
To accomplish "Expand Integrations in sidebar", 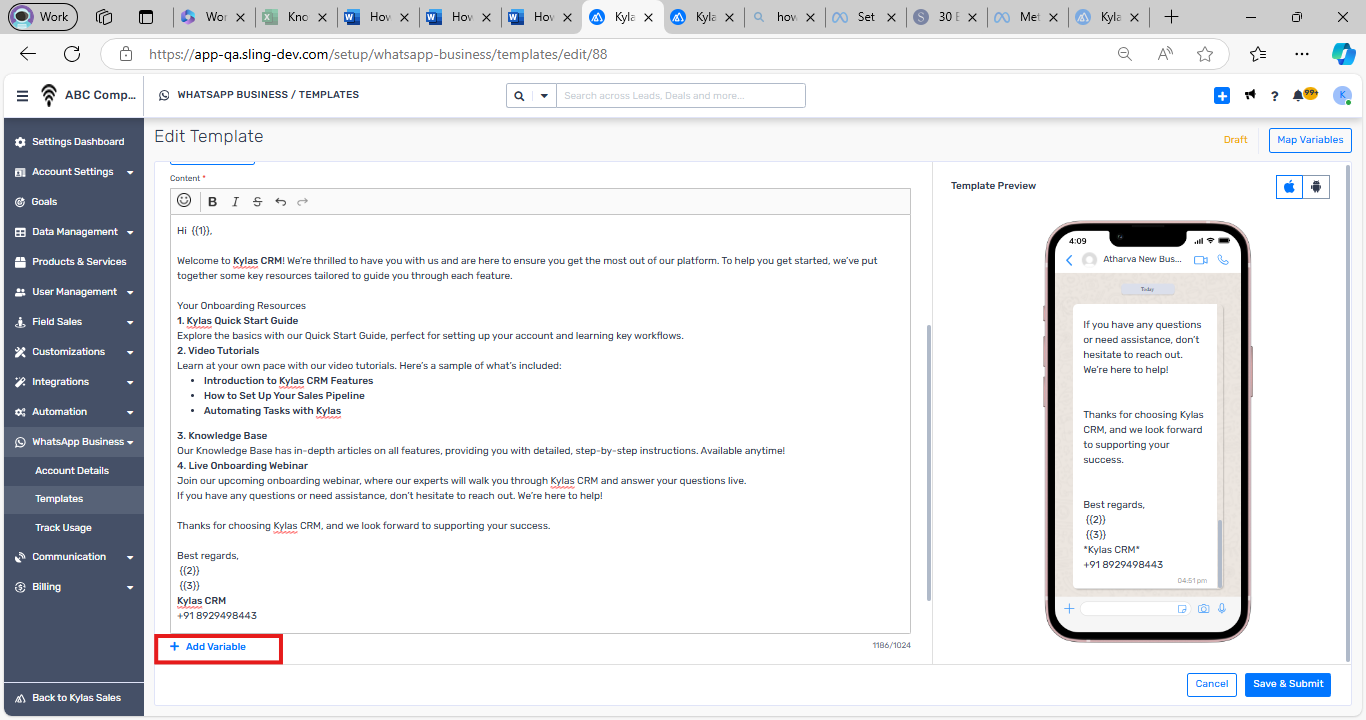I will pyautogui.click(x=74, y=382).
